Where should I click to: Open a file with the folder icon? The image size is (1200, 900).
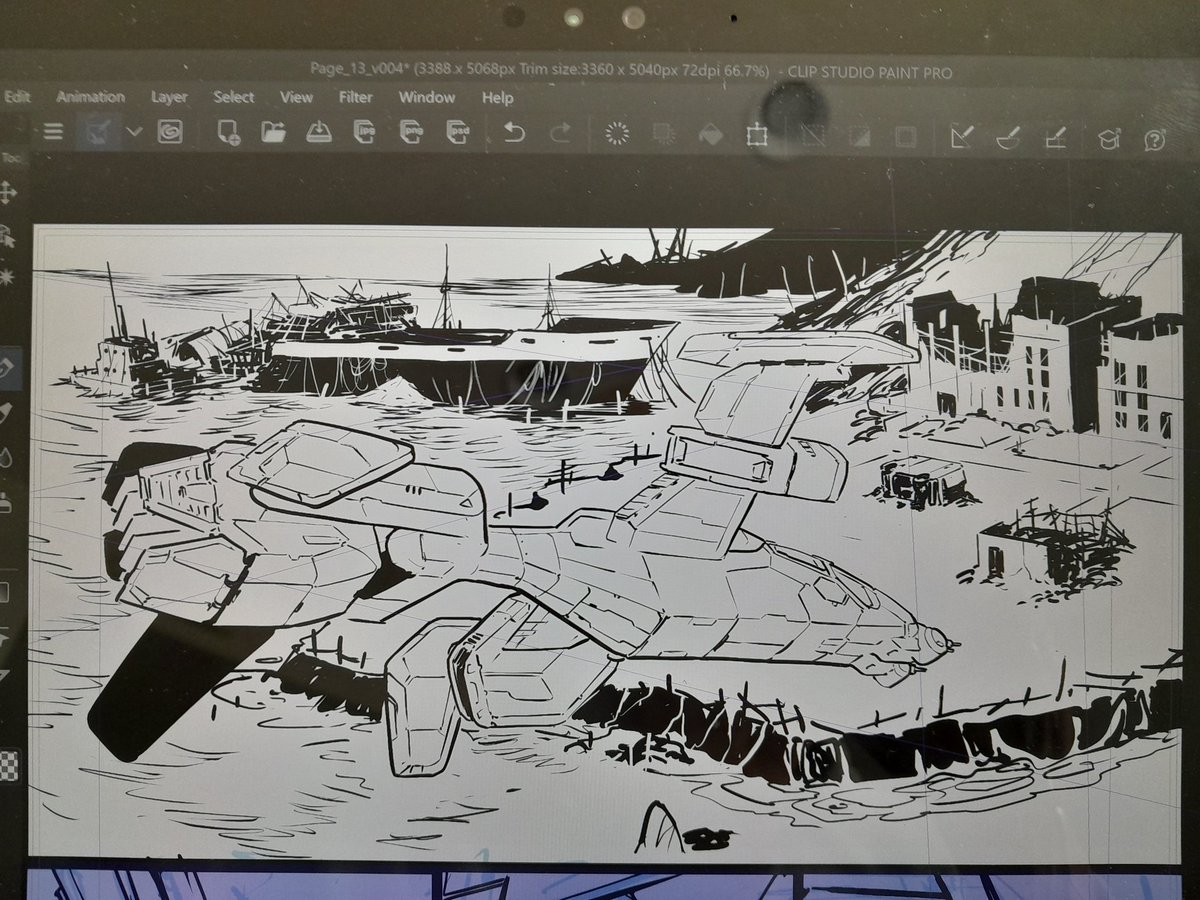point(273,132)
